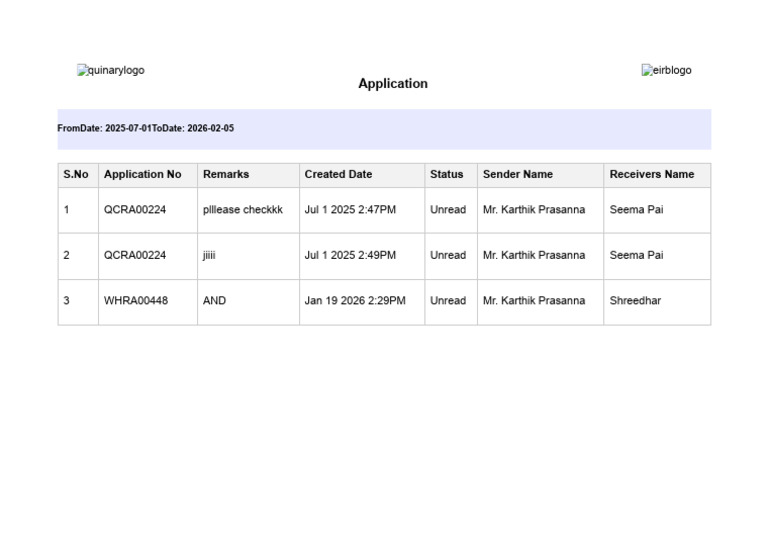Screen dimensions: 768x544
Task: Click date Jan 19 2026 2:29PM
Action: (355, 301)
